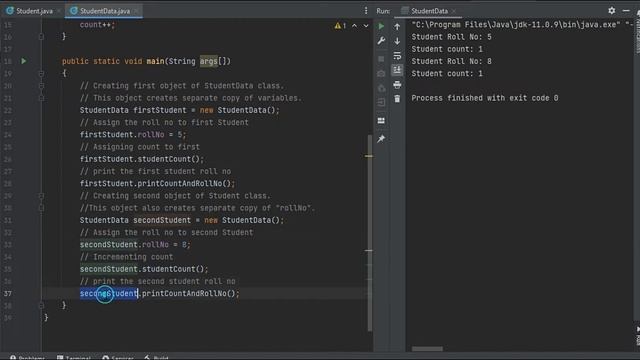This screenshot has width=640, height=360.
Task: Open the Services tool window
Action: click(118, 357)
